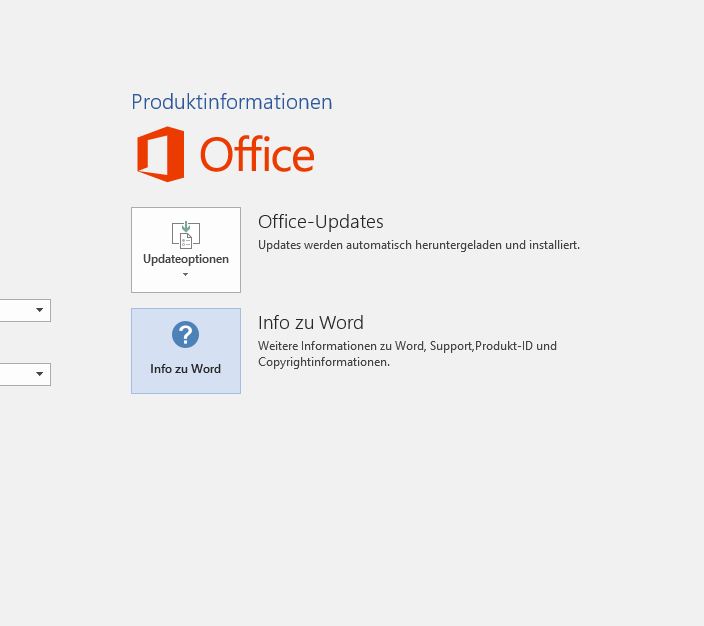The height and width of the screenshot is (626, 704).
Task: Click the 'Weitere Informationen zu Word' description text
Action: tap(407, 354)
